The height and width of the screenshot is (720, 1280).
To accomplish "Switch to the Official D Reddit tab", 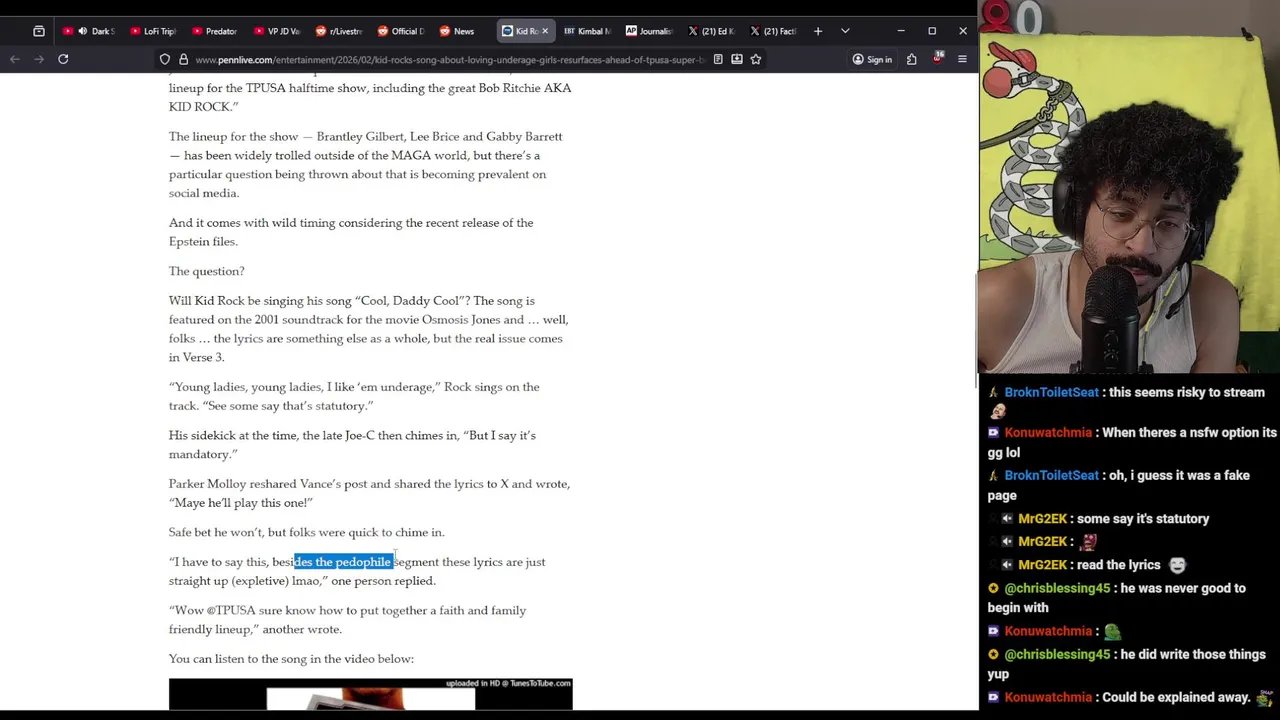I will pos(400,31).
